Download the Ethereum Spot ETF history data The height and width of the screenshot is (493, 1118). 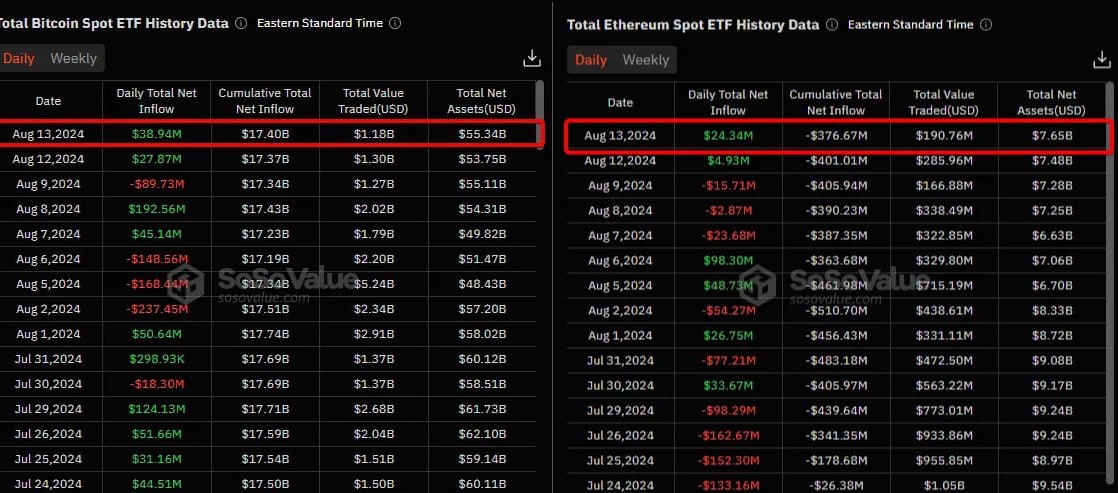click(1102, 60)
